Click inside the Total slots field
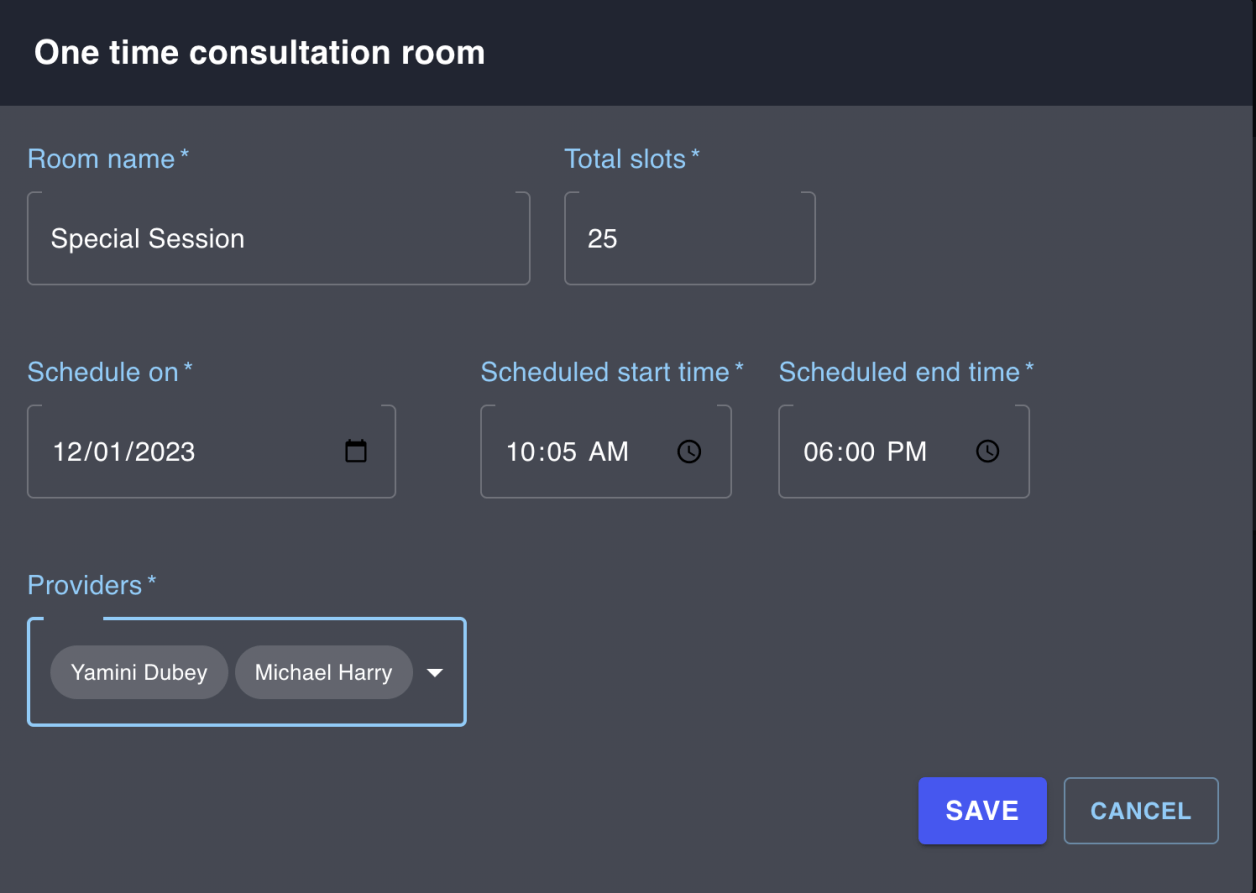 pyautogui.click(x=690, y=238)
